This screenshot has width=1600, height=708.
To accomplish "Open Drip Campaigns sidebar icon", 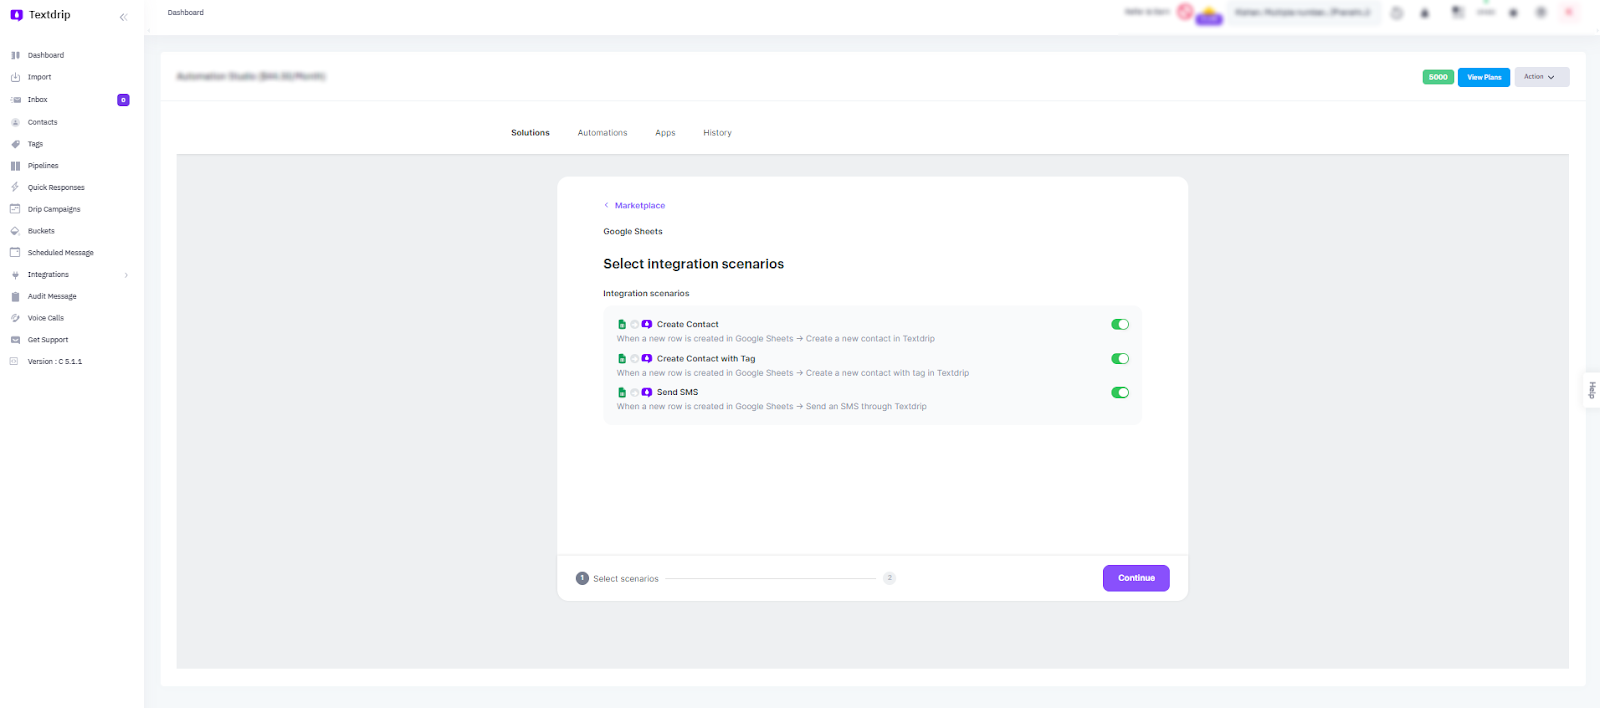I will 15,209.
